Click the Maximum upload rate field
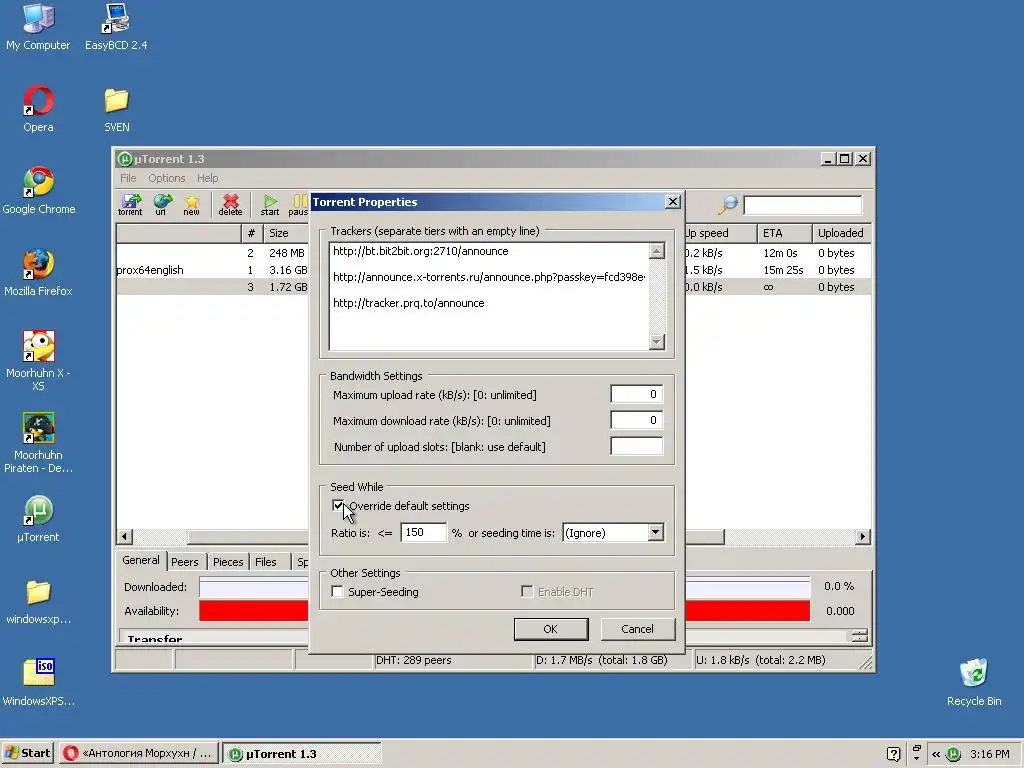This screenshot has height=768, width=1024. pos(636,394)
